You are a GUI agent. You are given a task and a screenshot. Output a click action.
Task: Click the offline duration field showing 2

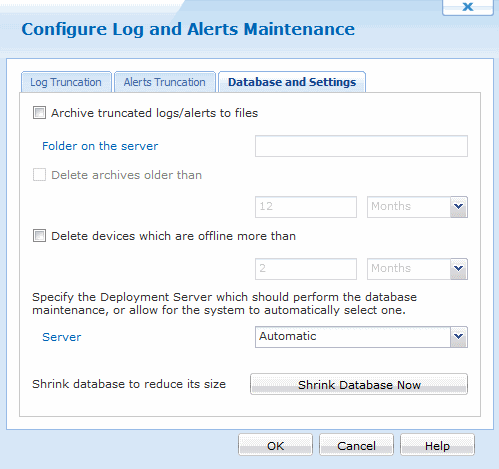[x=306, y=269]
